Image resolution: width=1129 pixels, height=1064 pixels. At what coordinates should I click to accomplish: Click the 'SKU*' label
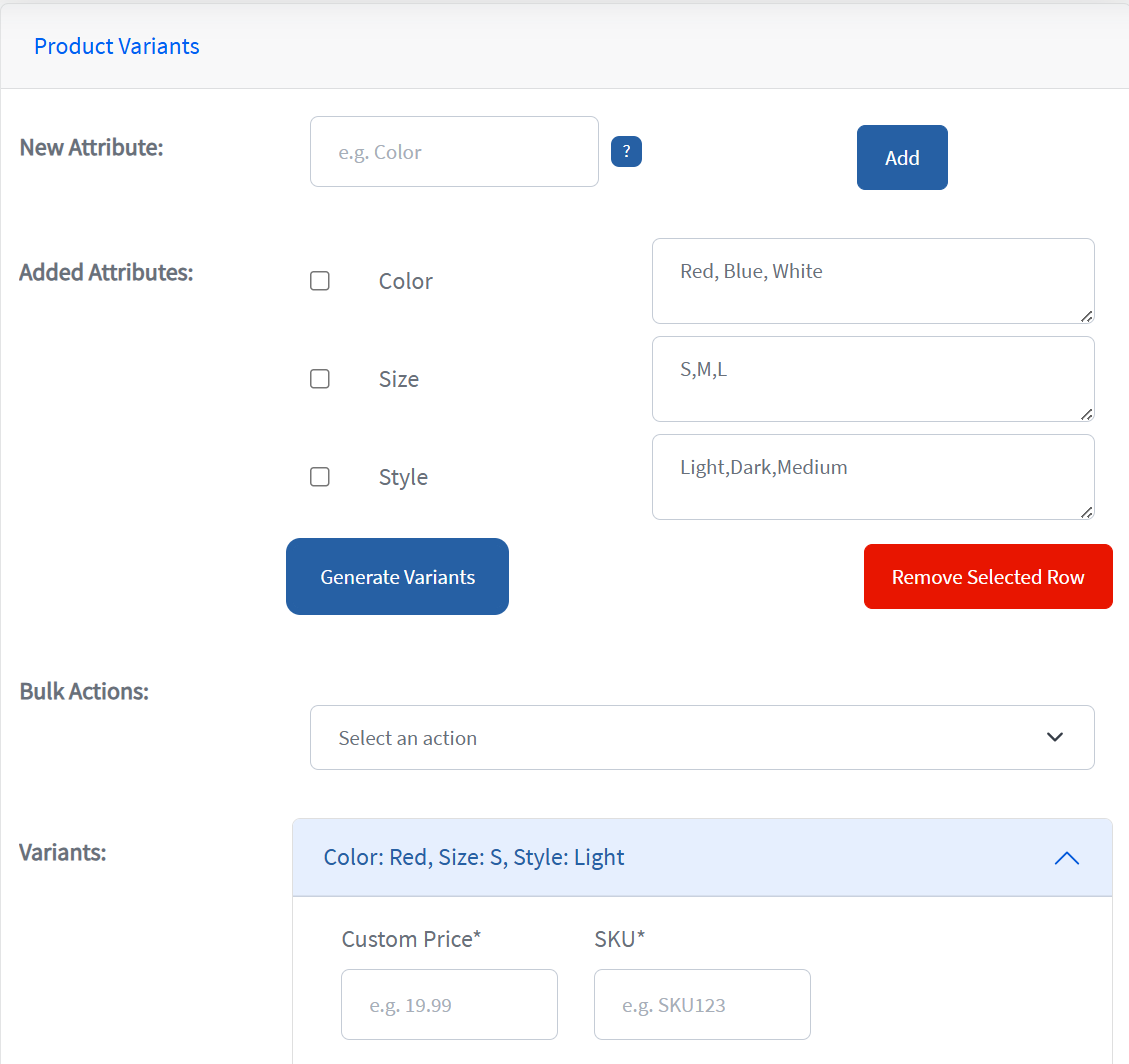coord(619,939)
